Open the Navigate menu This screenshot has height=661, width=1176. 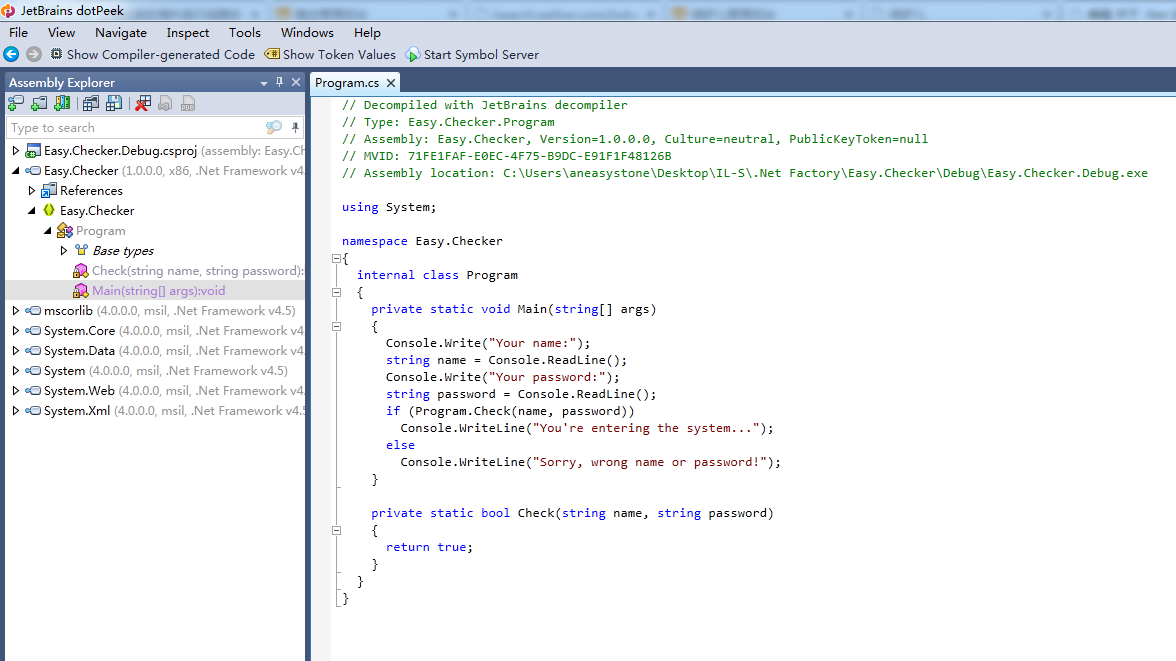121,32
